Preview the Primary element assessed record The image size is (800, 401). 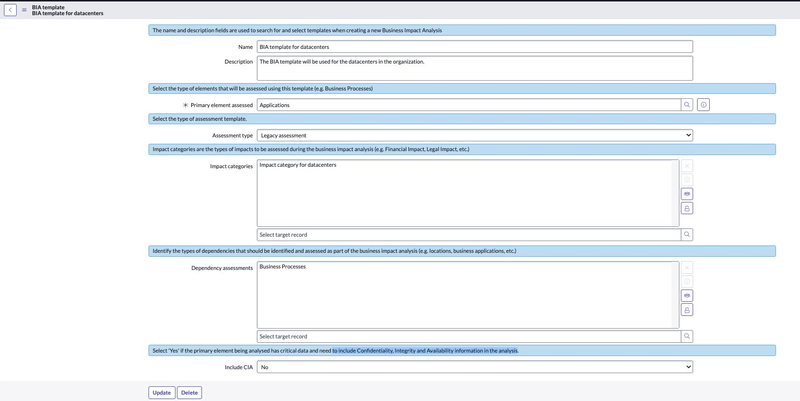(704, 105)
